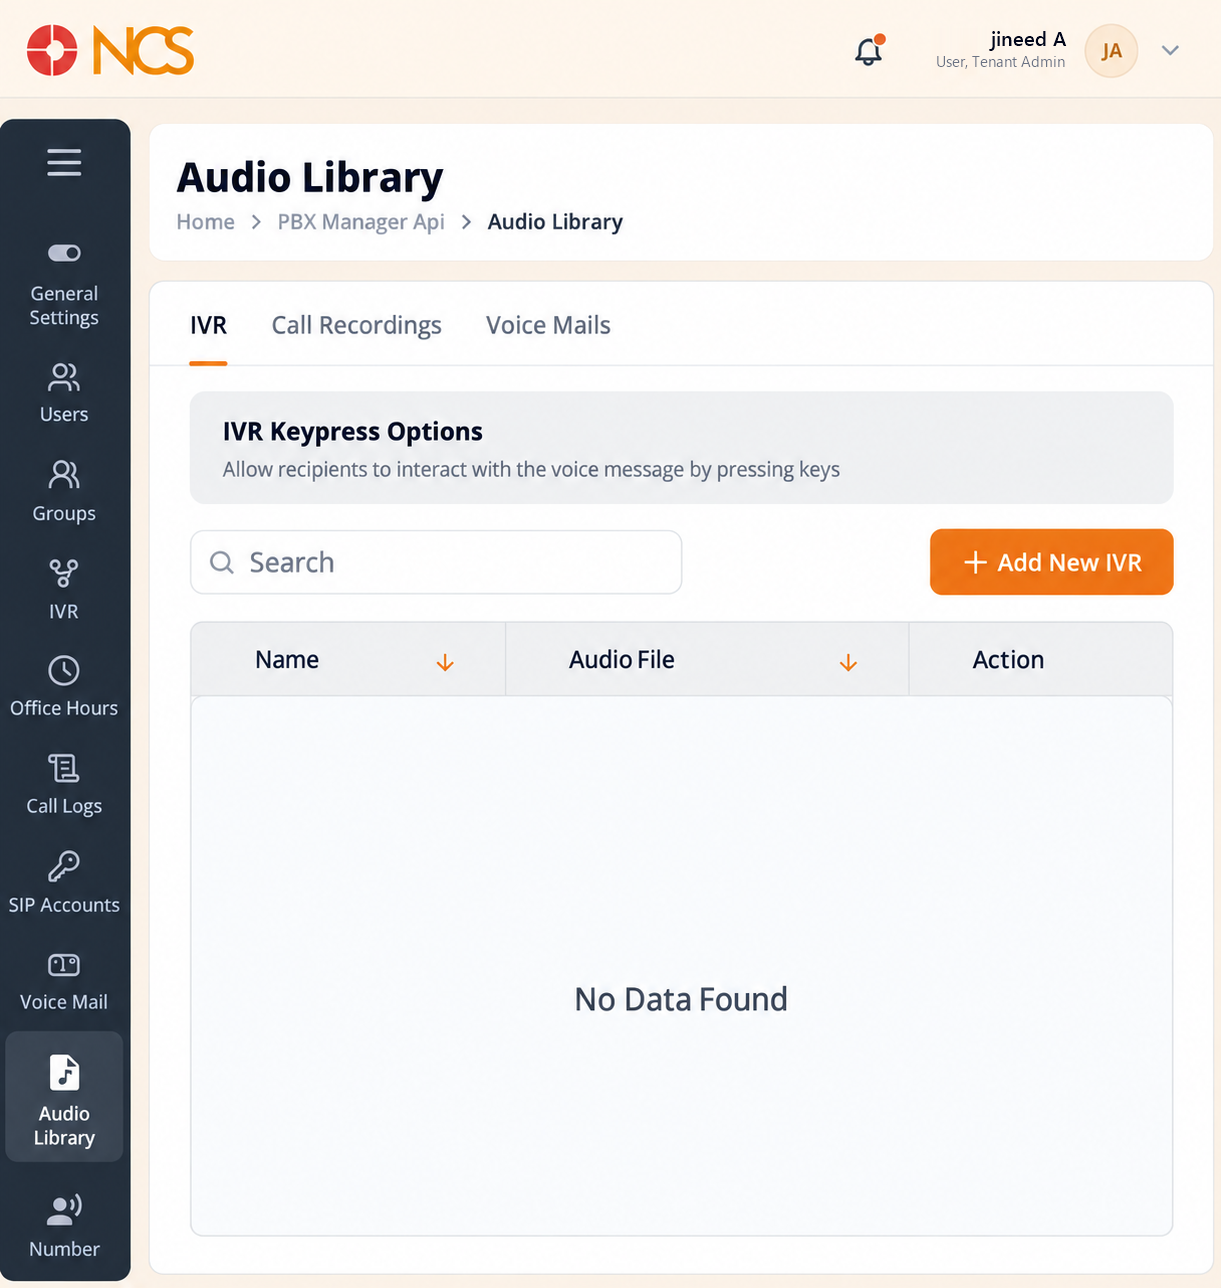Open the Groups sidebar icon
Image resolution: width=1221 pixels, height=1288 pixels.
[x=64, y=474]
